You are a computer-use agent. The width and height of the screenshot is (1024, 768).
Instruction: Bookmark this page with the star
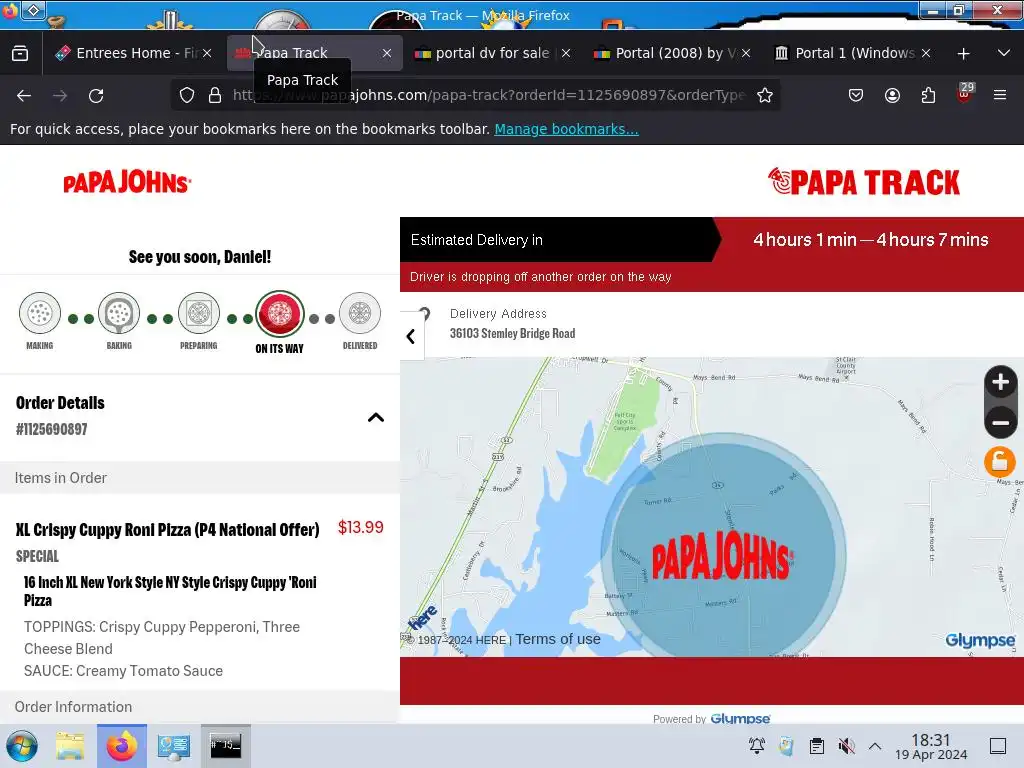pyautogui.click(x=765, y=95)
